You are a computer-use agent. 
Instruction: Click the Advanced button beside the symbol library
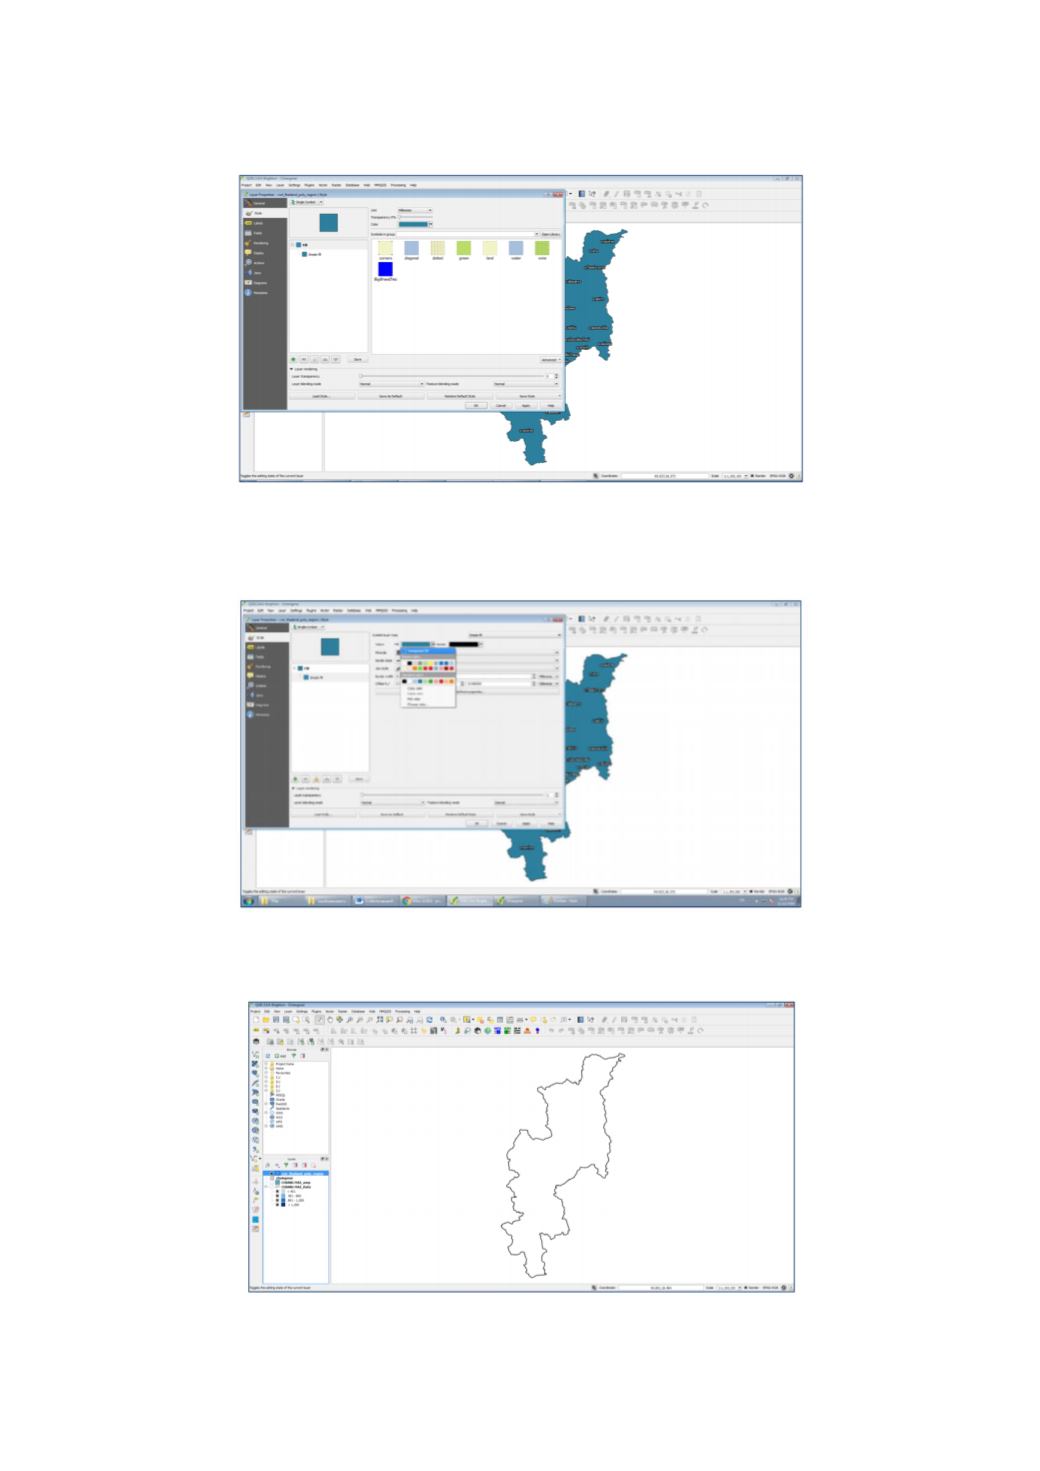[550, 359]
